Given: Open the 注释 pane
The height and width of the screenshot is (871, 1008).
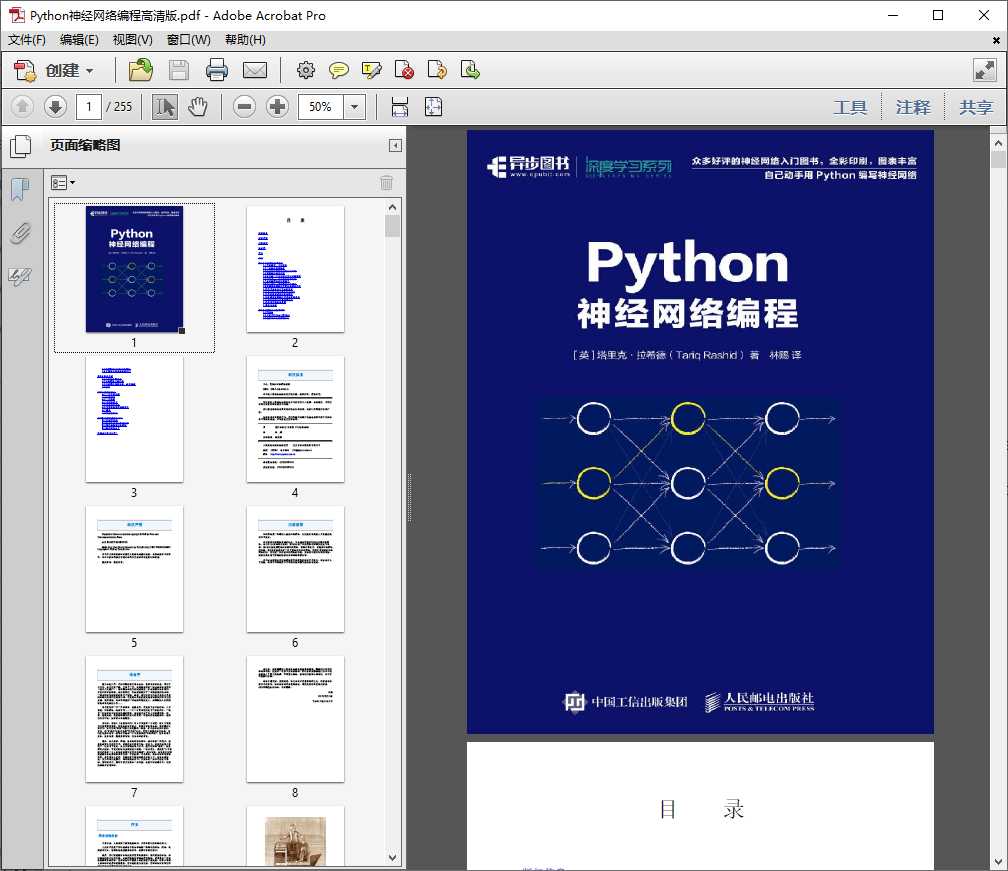Looking at the screenshot, I should coord(913,107).
